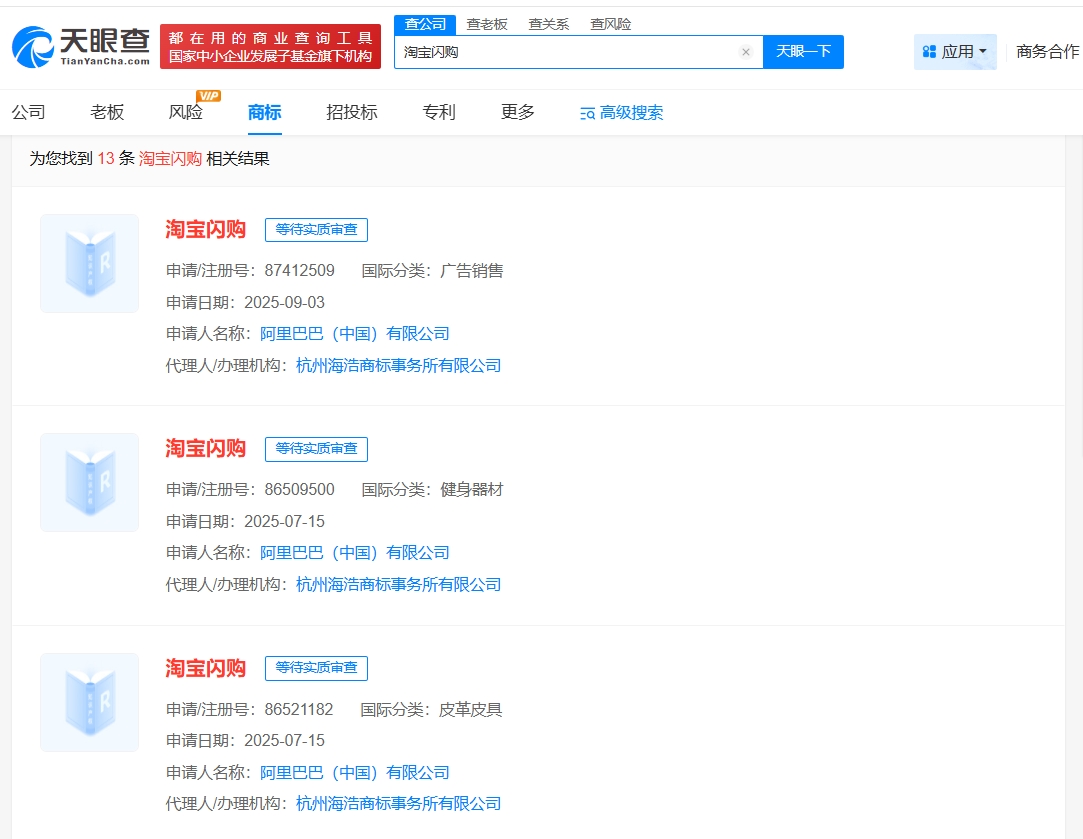This screenshot has width=1083, height=839.
Task: Click the 天眼一下 search button
Action: point(803,52)
